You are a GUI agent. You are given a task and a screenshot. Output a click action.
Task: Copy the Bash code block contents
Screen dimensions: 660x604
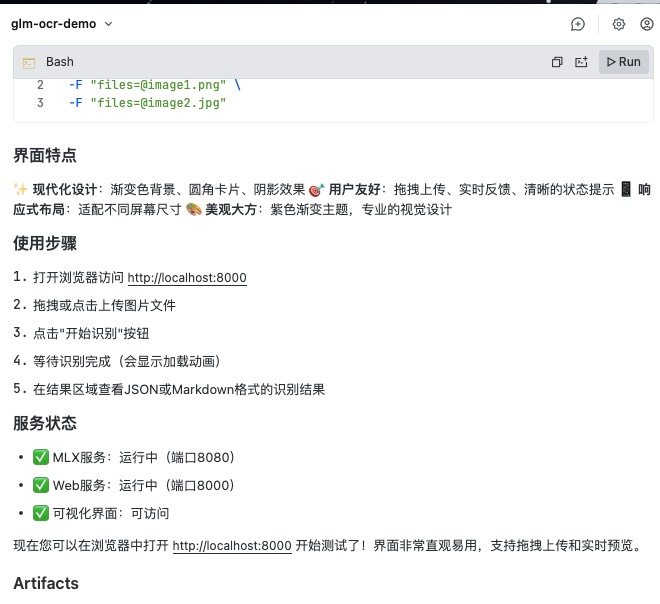point(557,62)
